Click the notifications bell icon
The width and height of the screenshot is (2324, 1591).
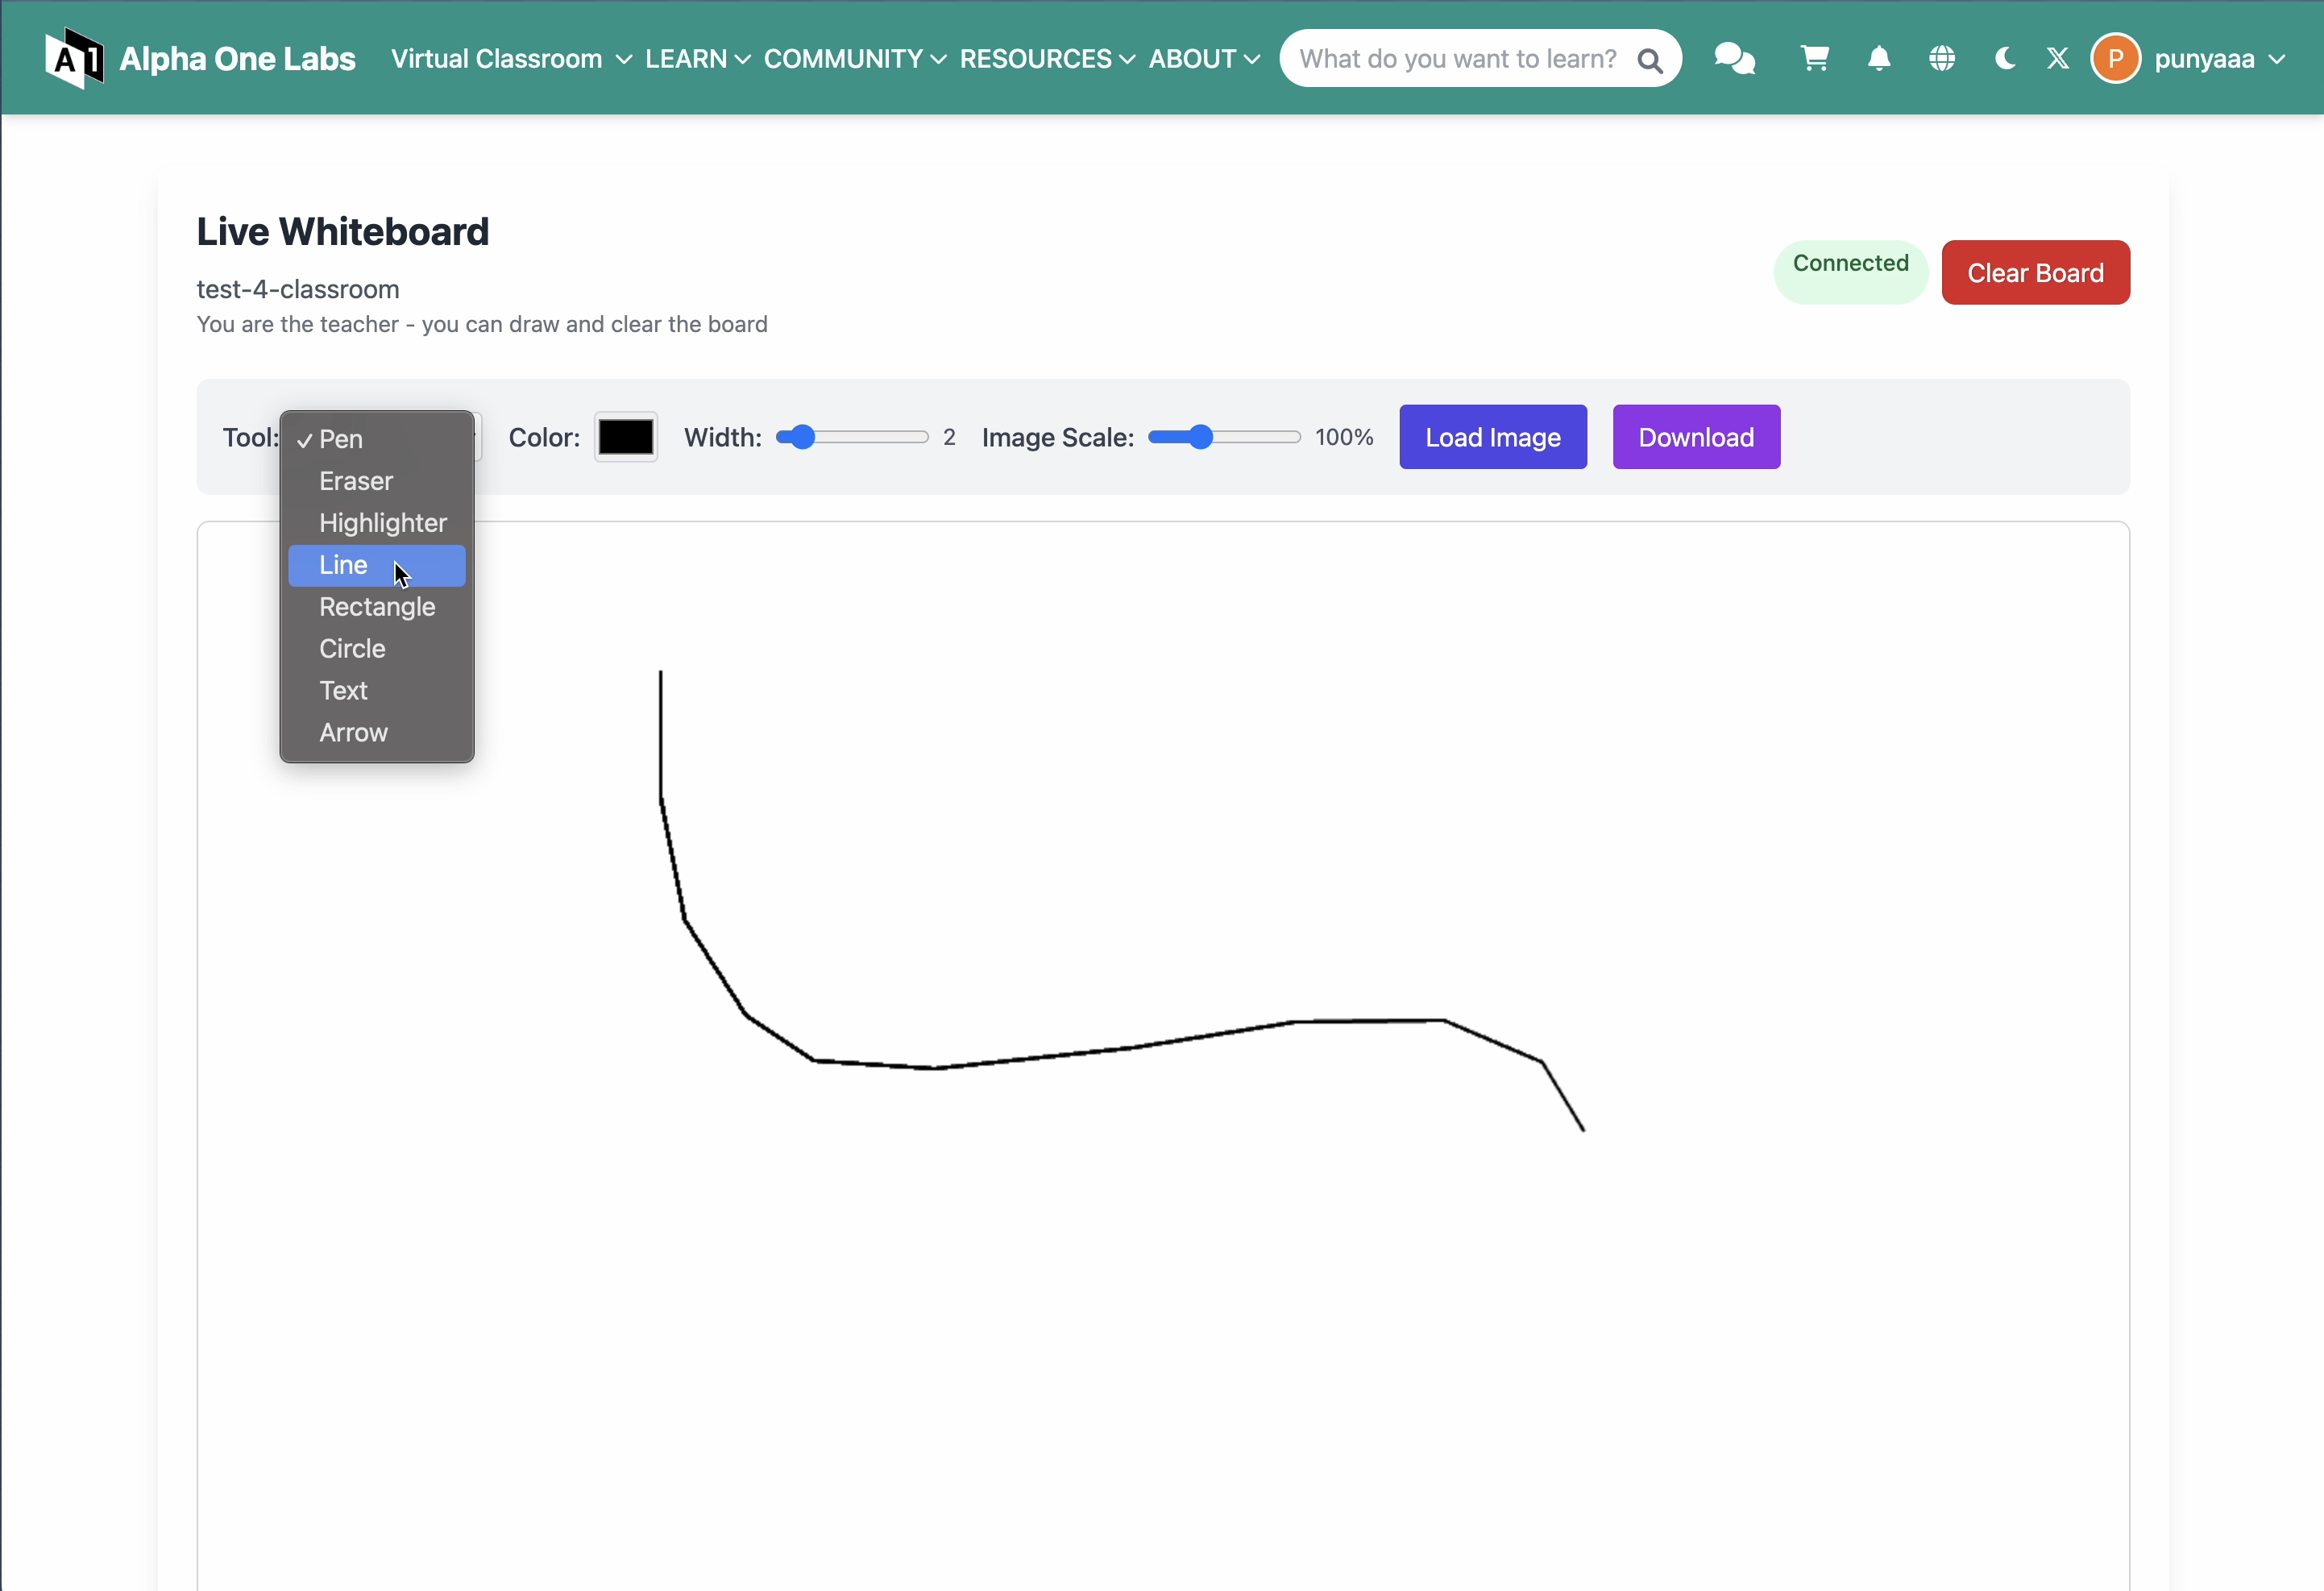coord(1878,59)
